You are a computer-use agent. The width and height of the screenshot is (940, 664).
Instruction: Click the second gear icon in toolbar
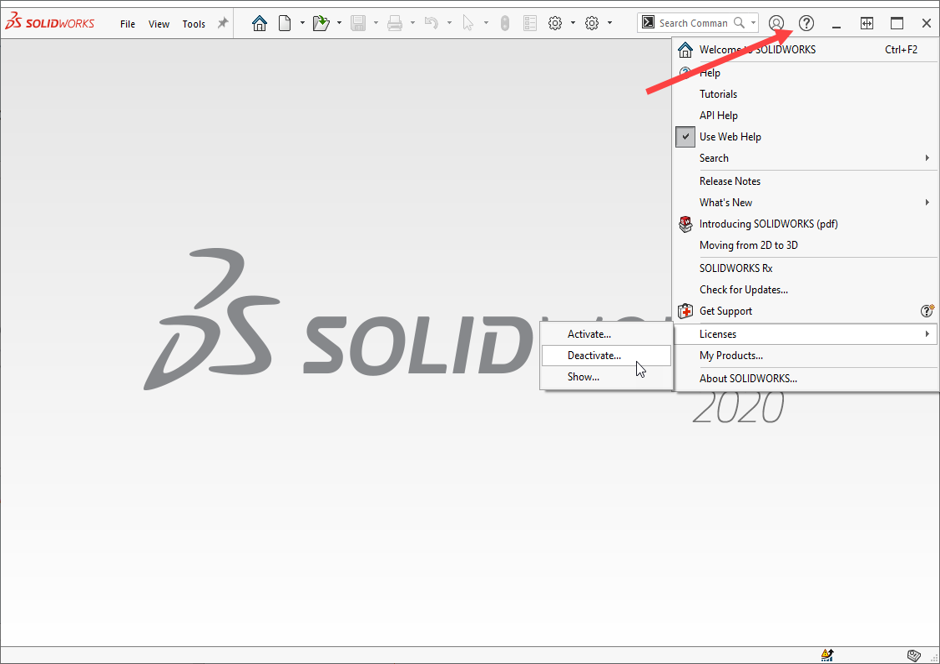click(x=592, y=23)
